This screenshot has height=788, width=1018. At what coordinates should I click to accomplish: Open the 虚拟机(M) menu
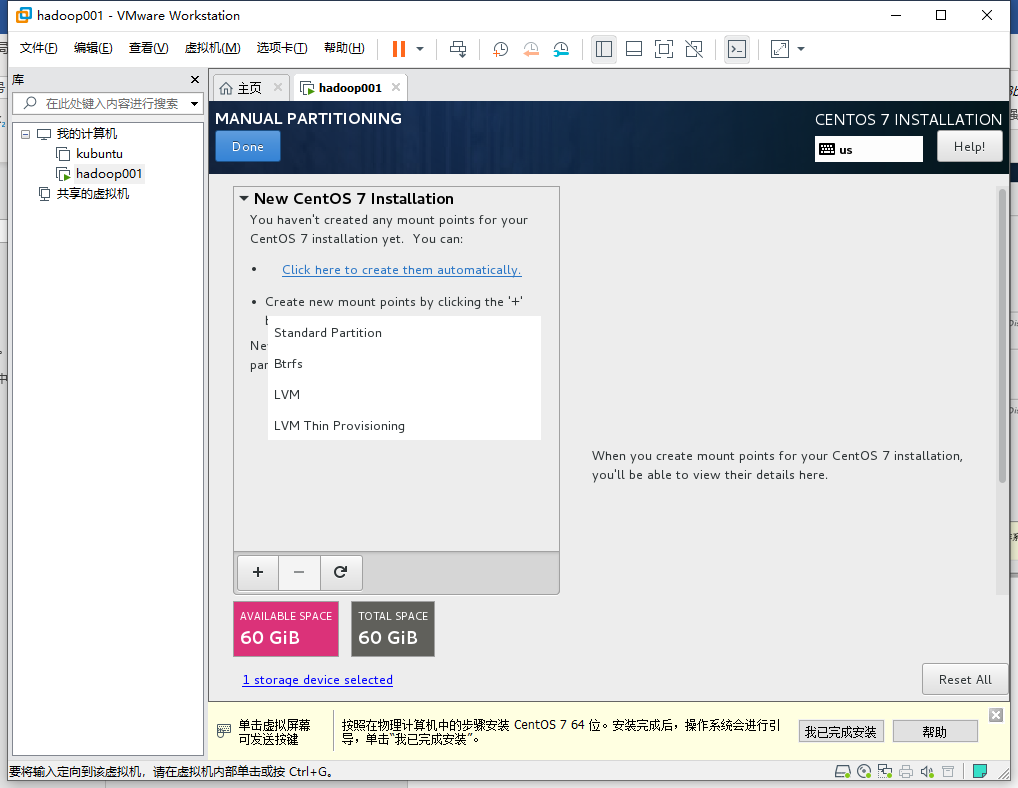(212, 48)
